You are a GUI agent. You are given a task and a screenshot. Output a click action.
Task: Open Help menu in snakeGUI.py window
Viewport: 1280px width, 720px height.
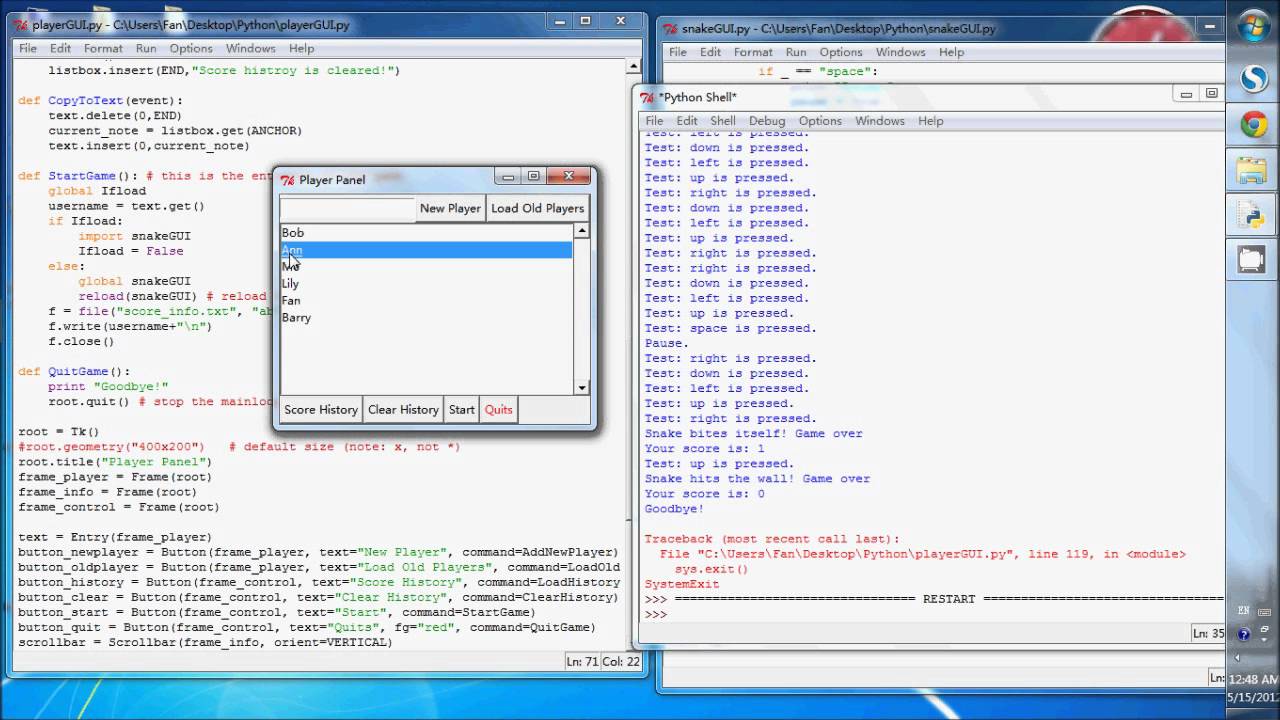click(x=951, y=52)
